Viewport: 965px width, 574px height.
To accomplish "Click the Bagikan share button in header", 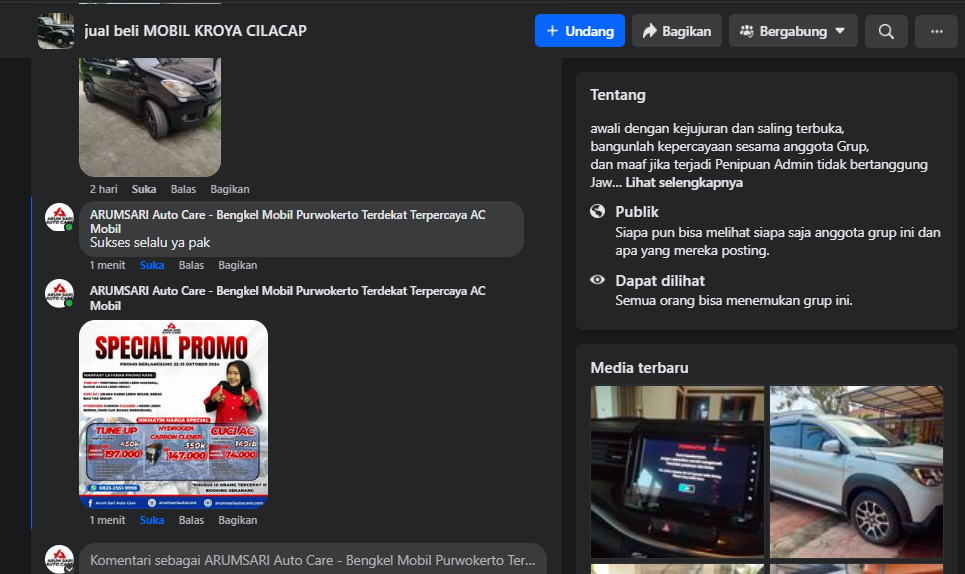I will coord(677,31).
